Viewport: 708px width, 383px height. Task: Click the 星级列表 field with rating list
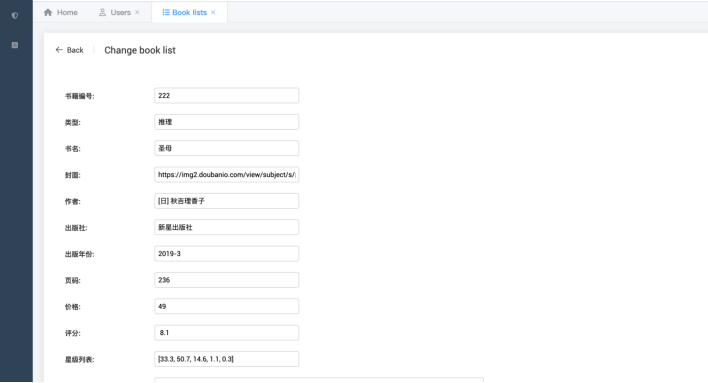pos(227,359)
